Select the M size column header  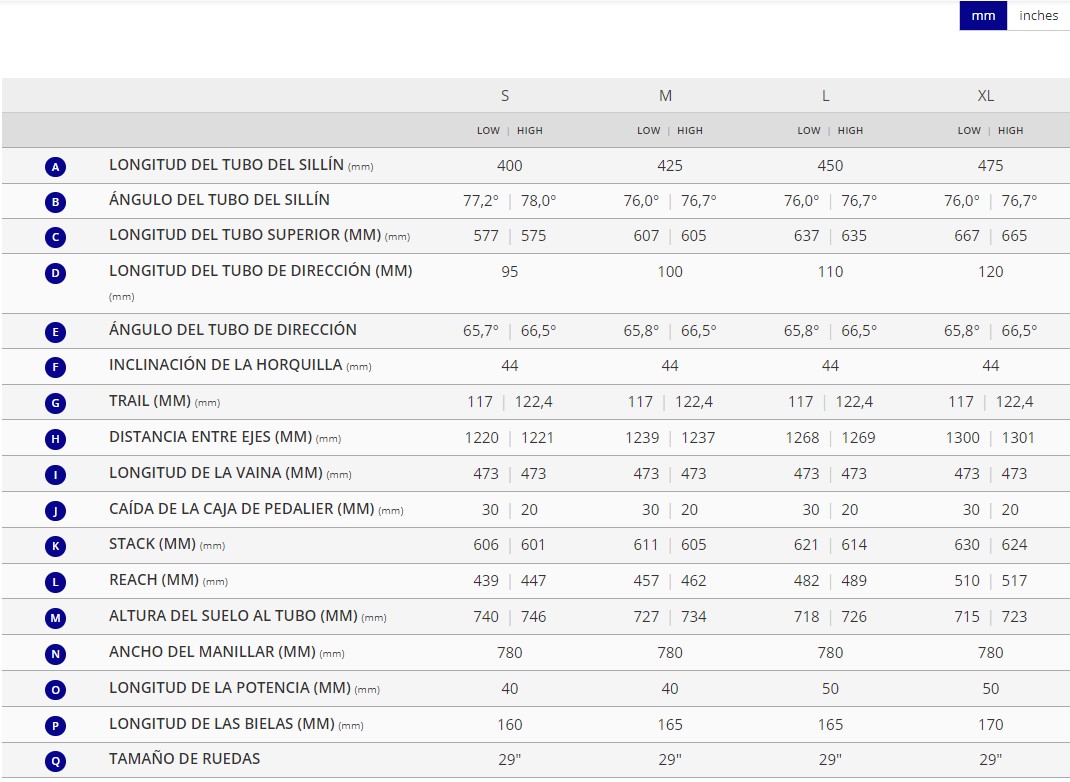pos(665,96)
